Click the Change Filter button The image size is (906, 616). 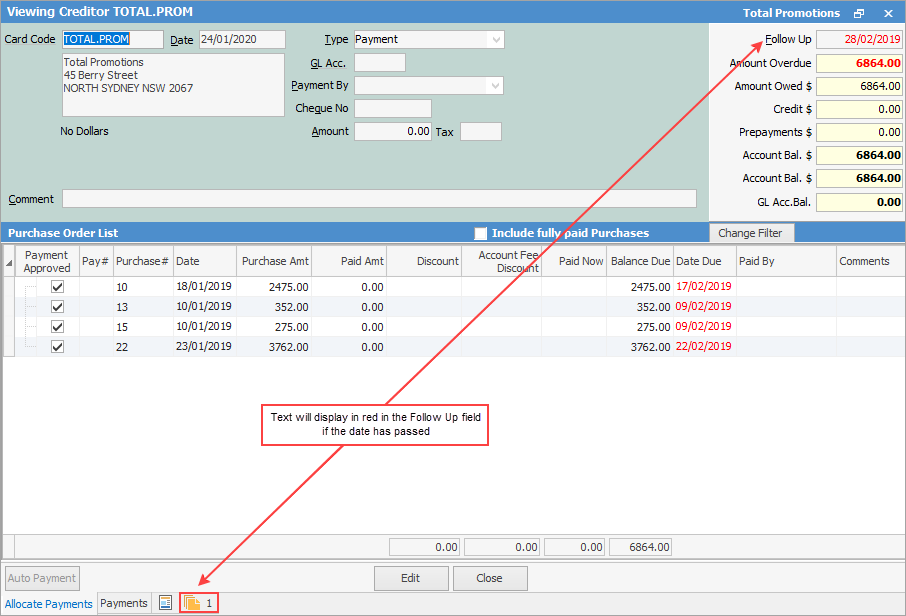pyautogui.click(x=751, y=233)
